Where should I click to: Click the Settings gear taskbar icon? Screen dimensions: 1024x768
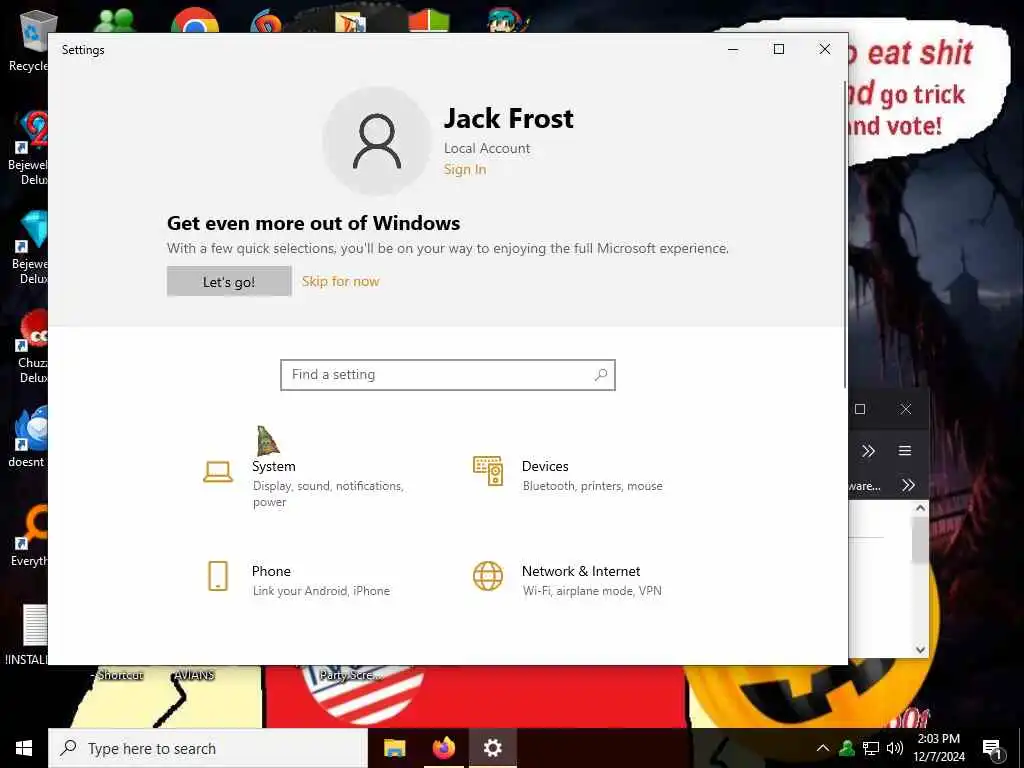tap(492, 748)
